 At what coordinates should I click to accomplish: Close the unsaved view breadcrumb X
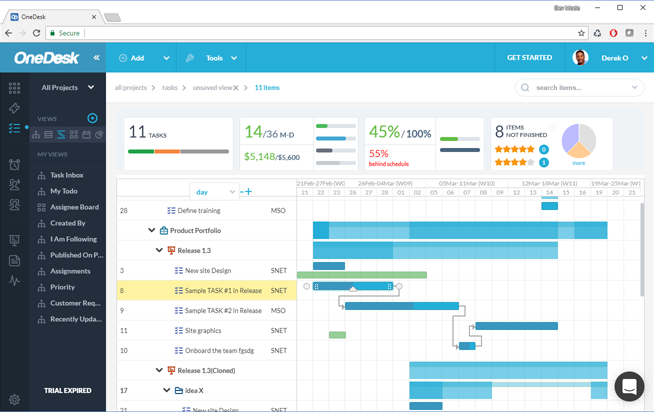click(x=236, y=88)
